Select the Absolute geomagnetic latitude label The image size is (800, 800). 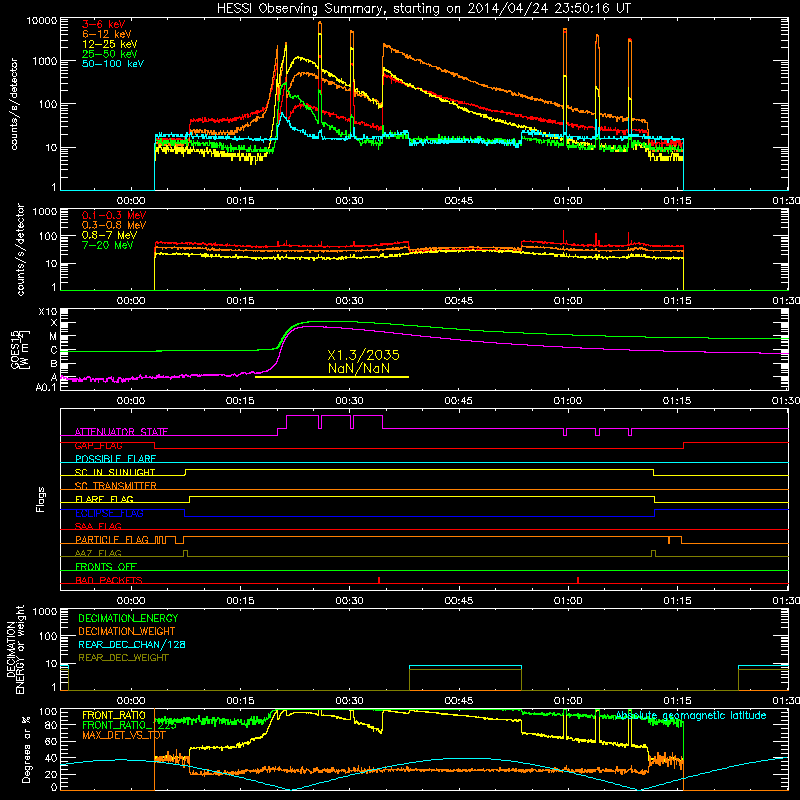(691, 715)
